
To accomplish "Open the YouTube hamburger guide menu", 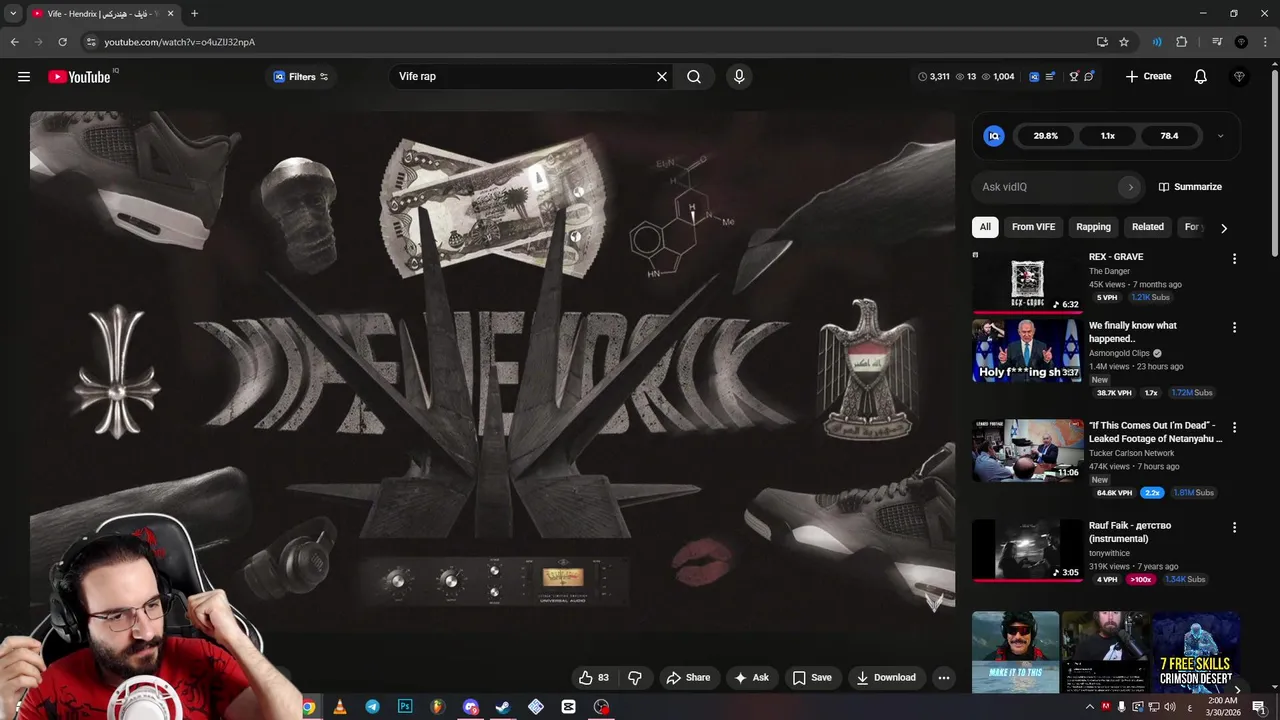I will pos(24,77).
